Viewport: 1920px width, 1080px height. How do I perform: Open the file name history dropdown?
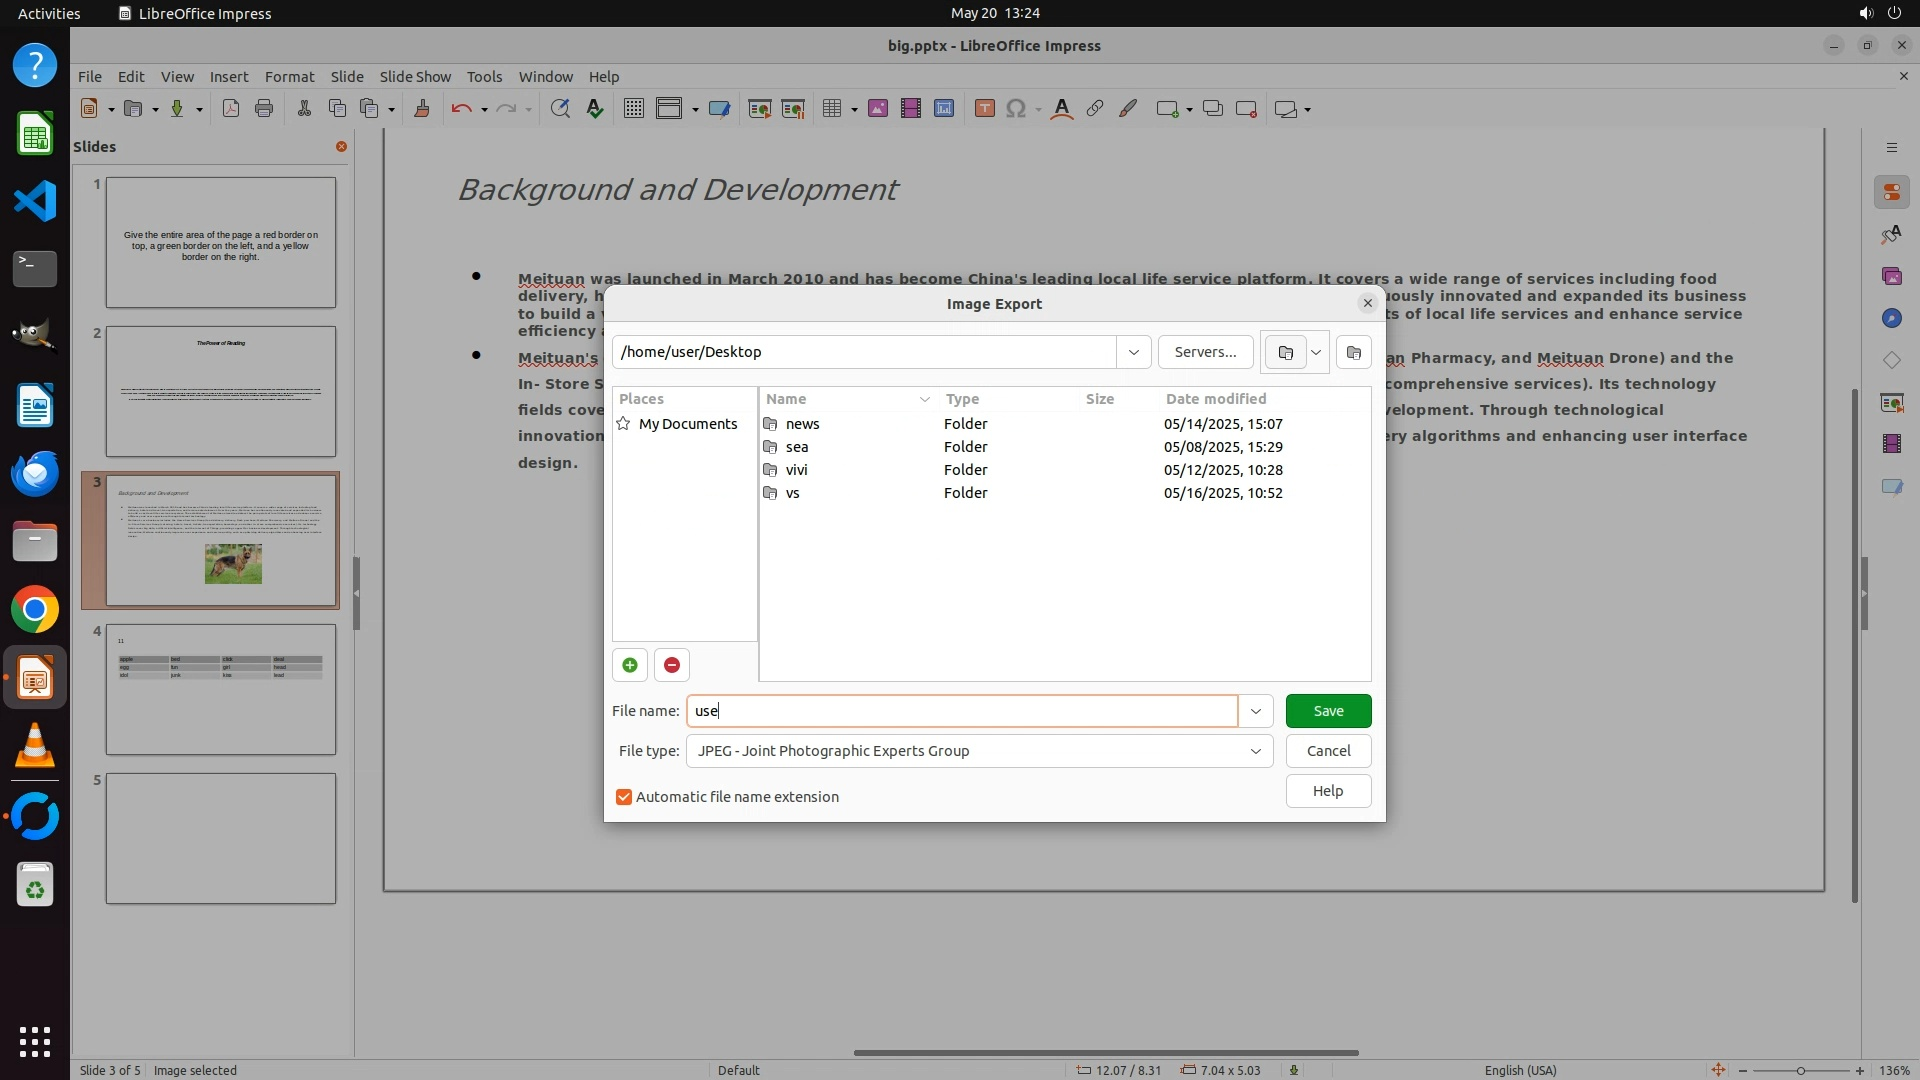(1255, 711)
